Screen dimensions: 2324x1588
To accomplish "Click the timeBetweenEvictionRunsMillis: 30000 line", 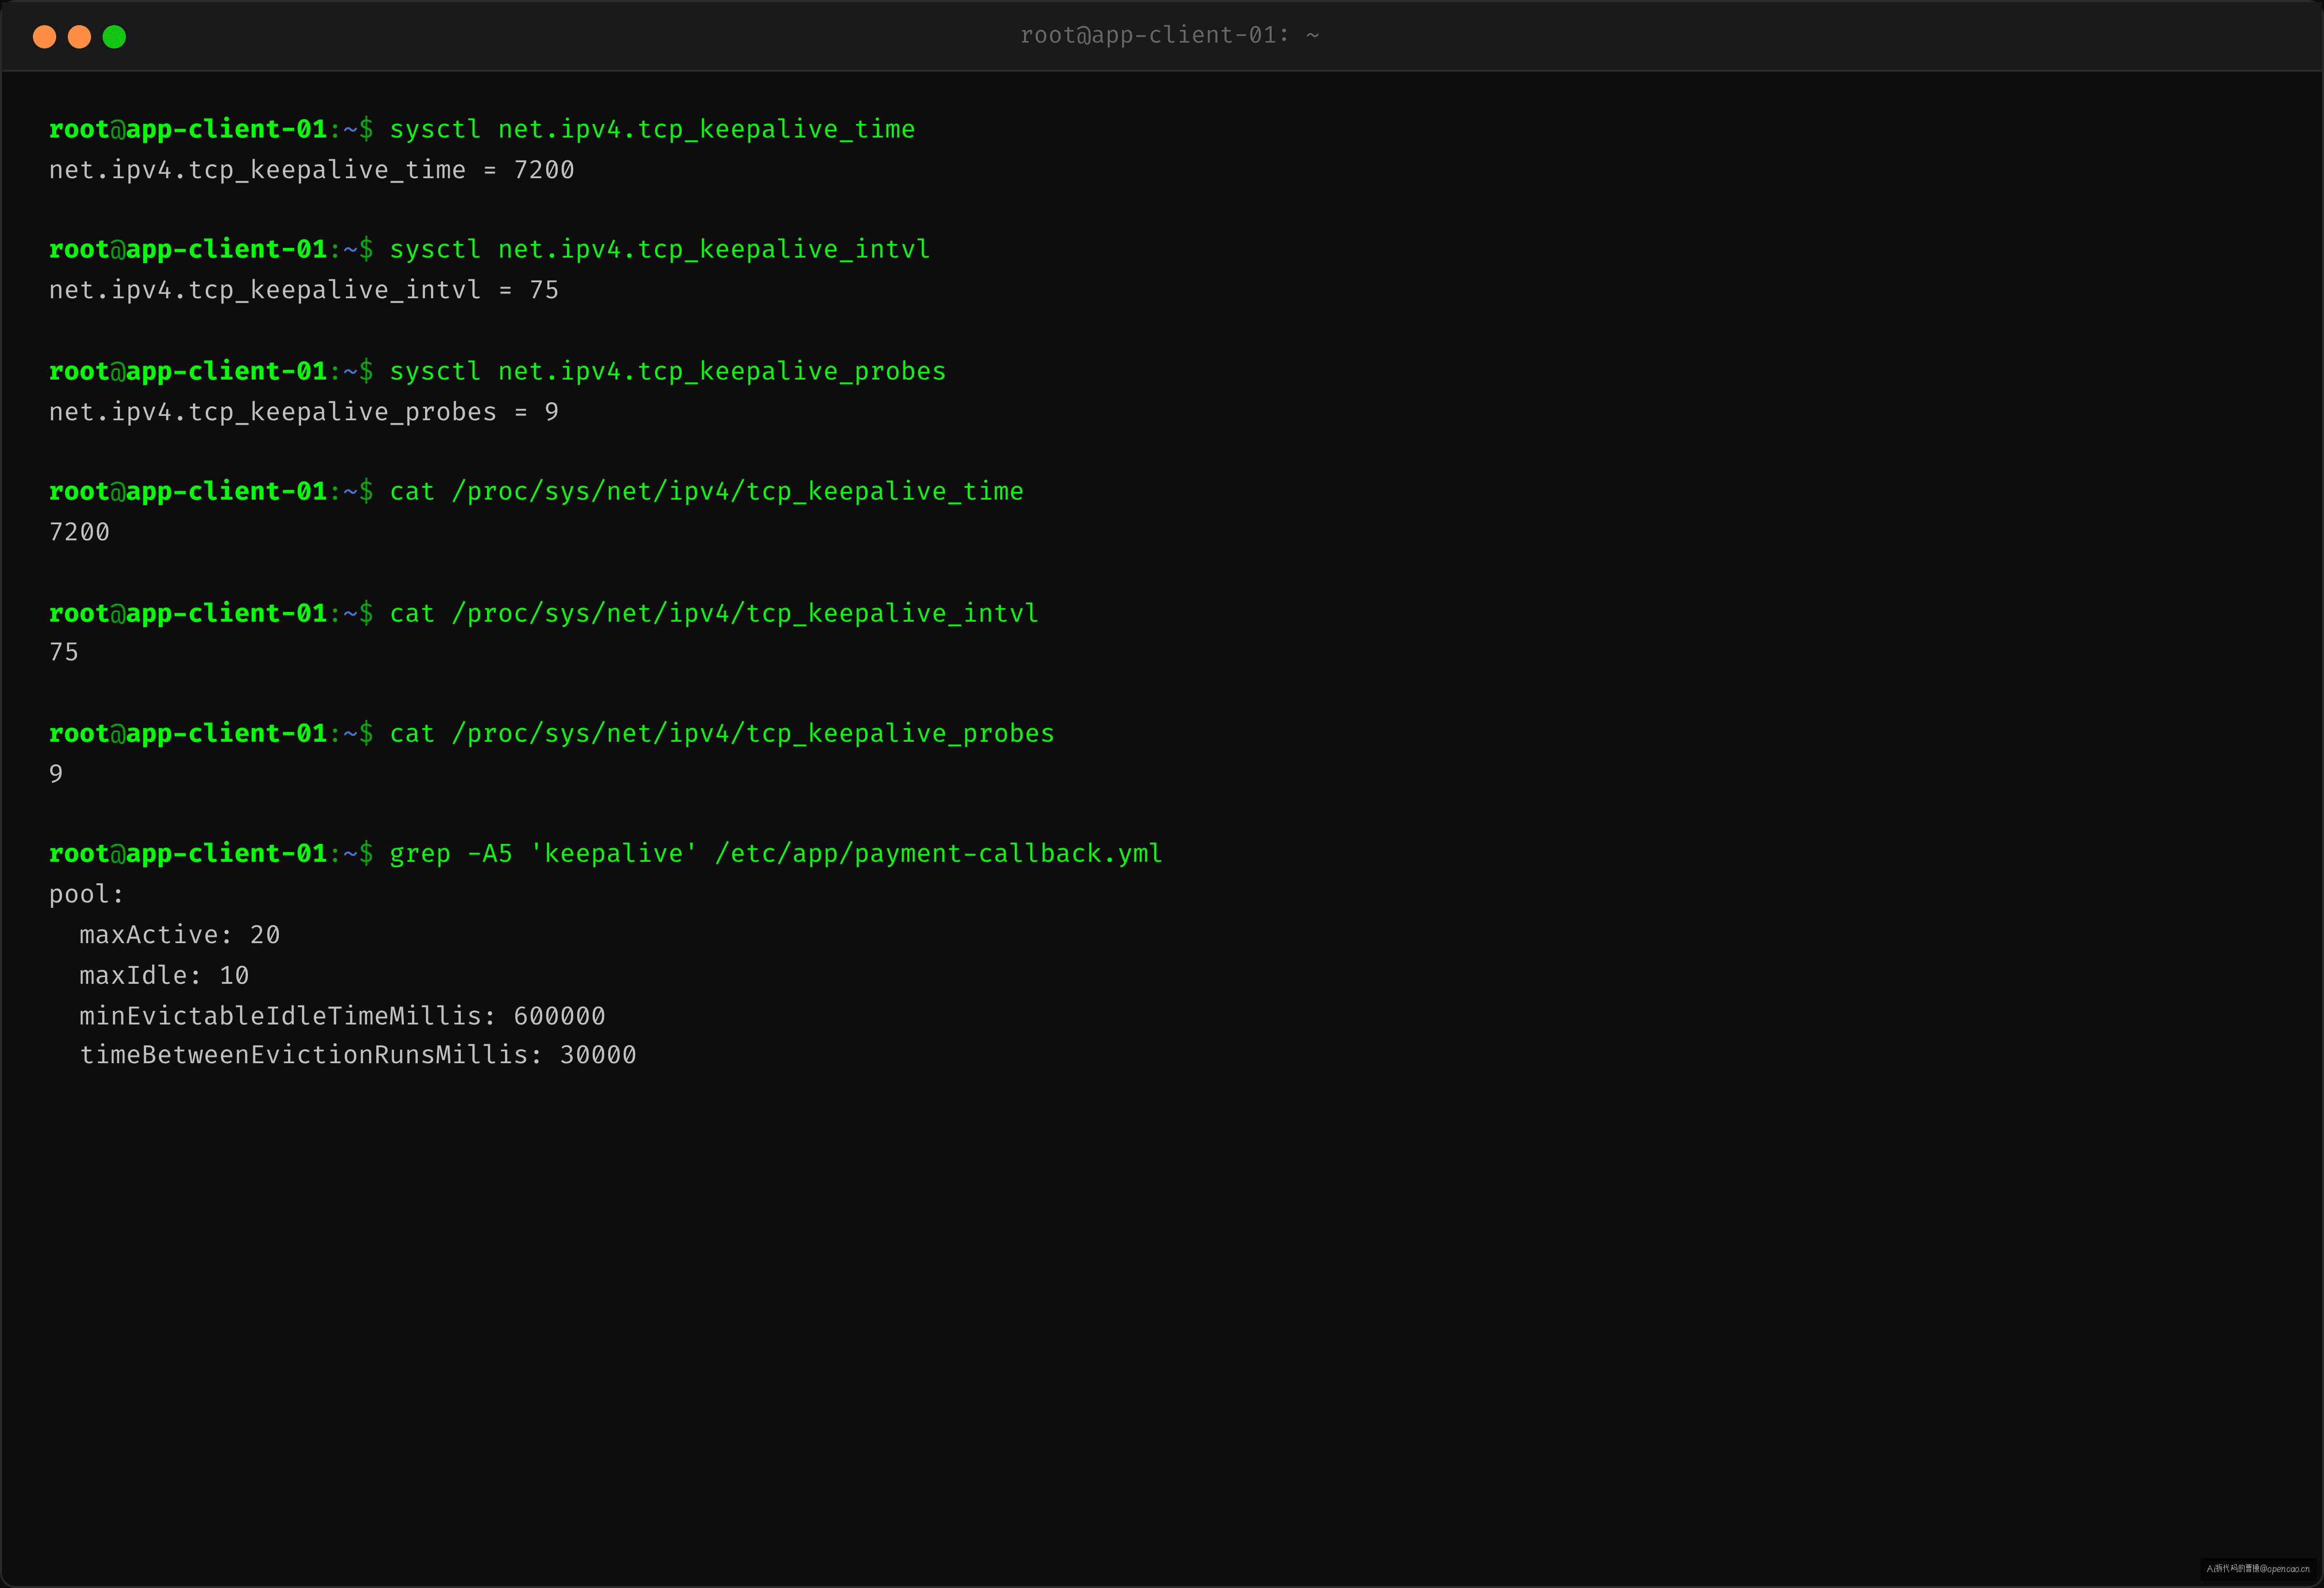I will tap(358, 1055).
